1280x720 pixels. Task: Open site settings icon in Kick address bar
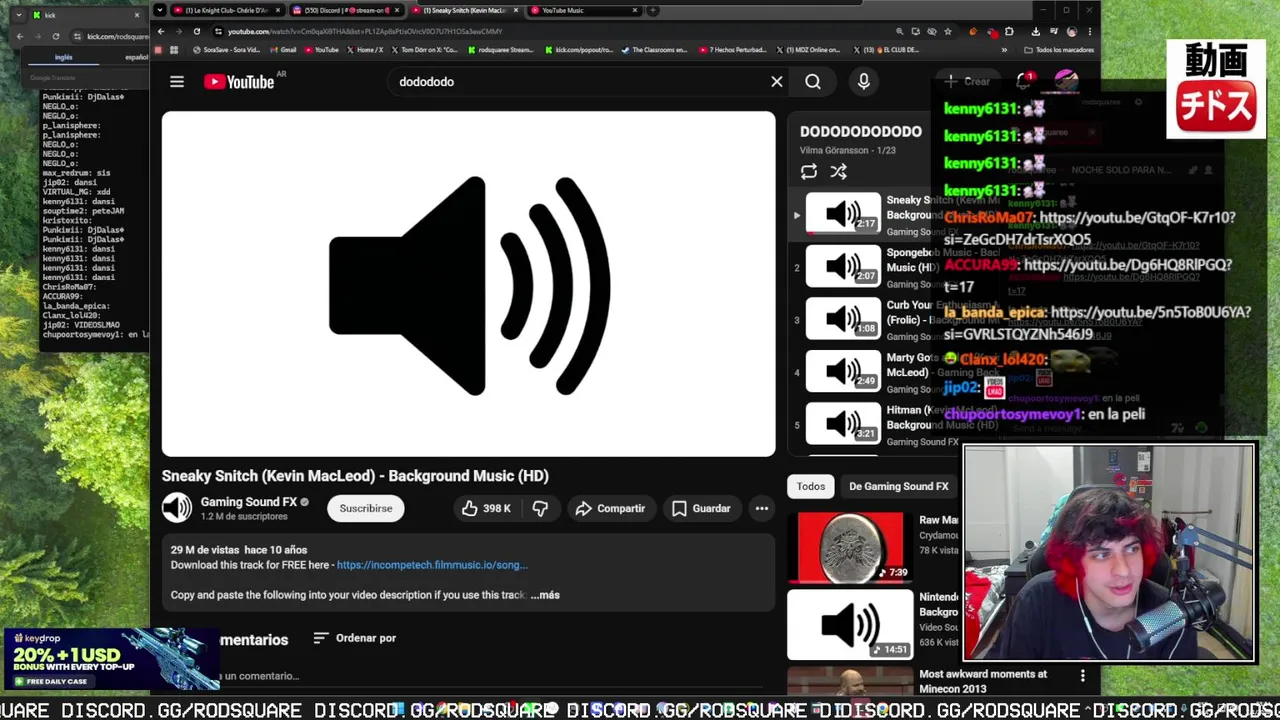[77, 36]
